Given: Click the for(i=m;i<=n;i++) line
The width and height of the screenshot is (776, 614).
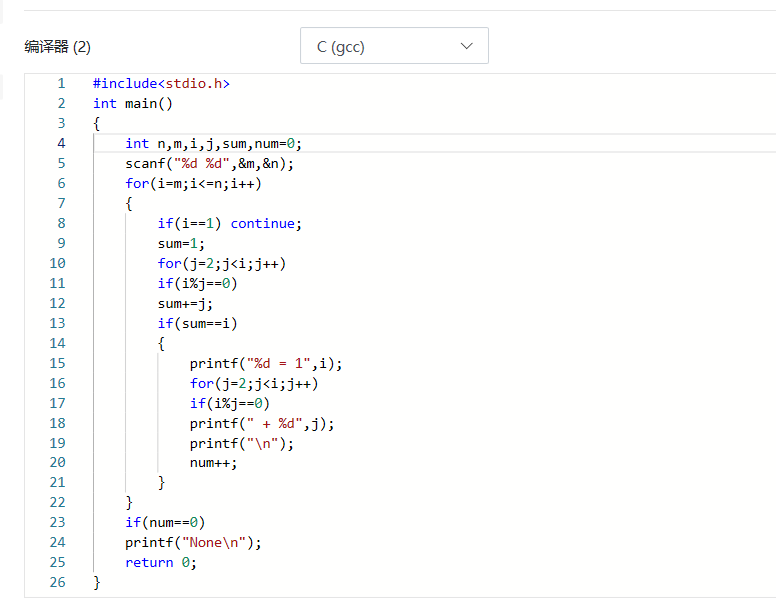Looking at the screenshot, I should point(193,184).
